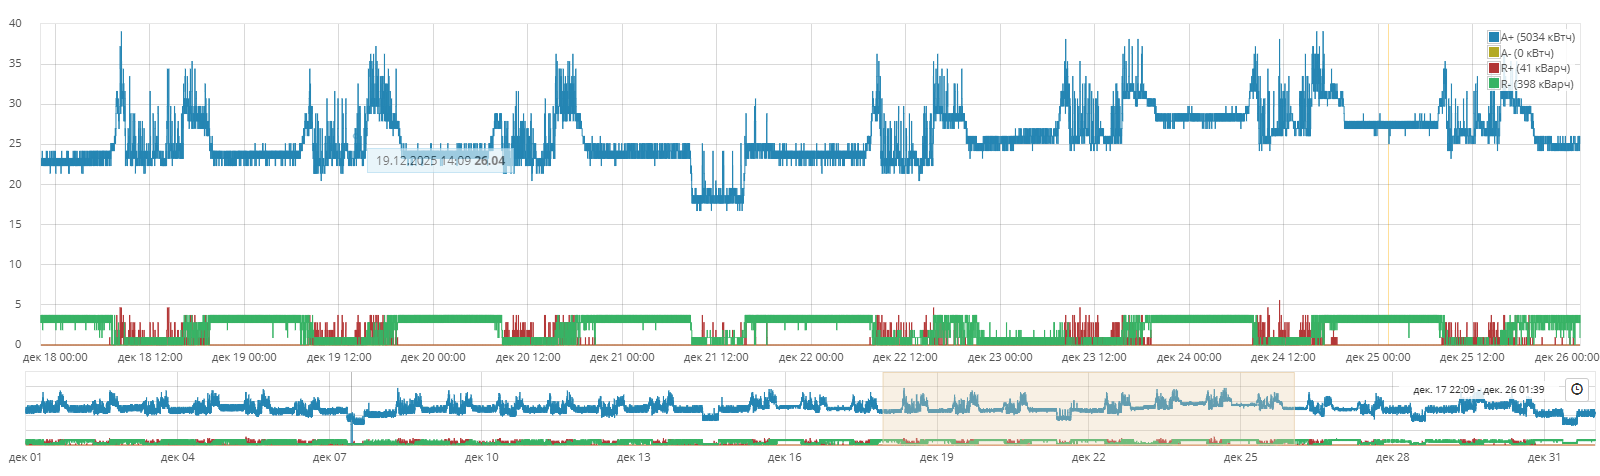Click the red R+ legend color box
This screenshot has height=476, width=1600.
1494,68
